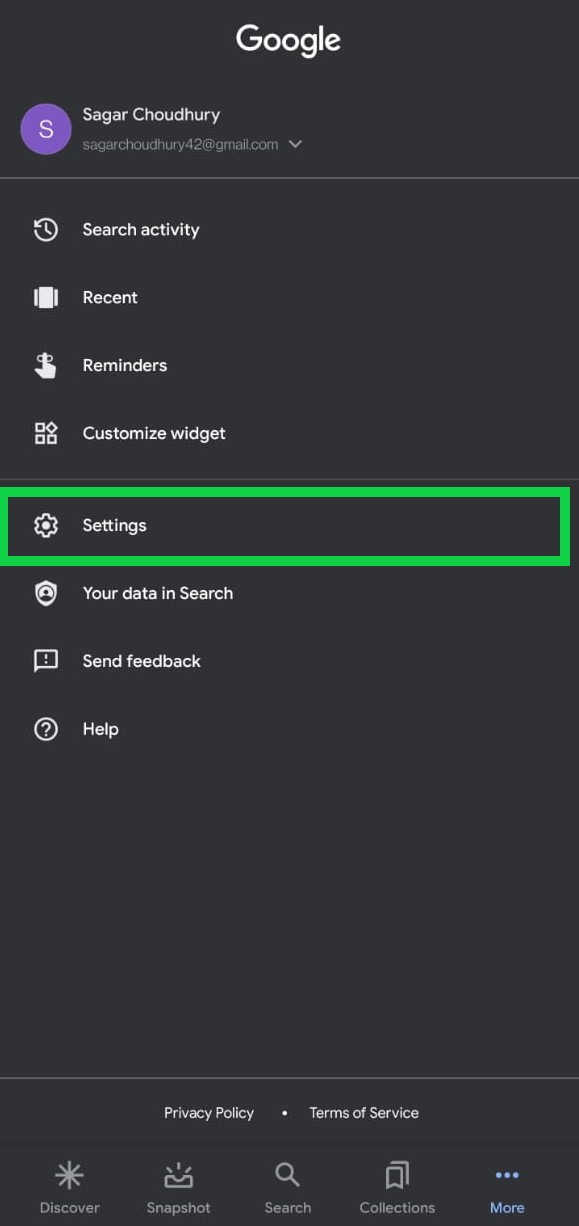This screenshot has width=579, height=1226.
Task: Open the Search activity history icon
Action: [x=46, y=229]
